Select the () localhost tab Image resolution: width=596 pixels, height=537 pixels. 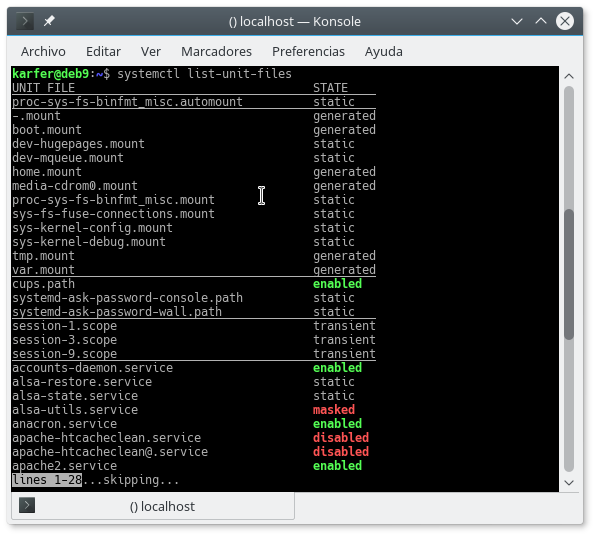point(153,506)
